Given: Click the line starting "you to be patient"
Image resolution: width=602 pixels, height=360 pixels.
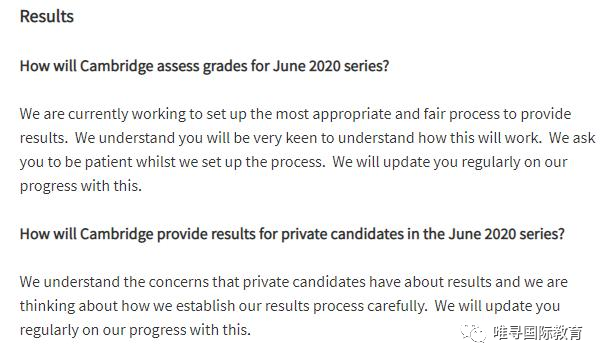Looking at the screenshot, I should [294, 162].
